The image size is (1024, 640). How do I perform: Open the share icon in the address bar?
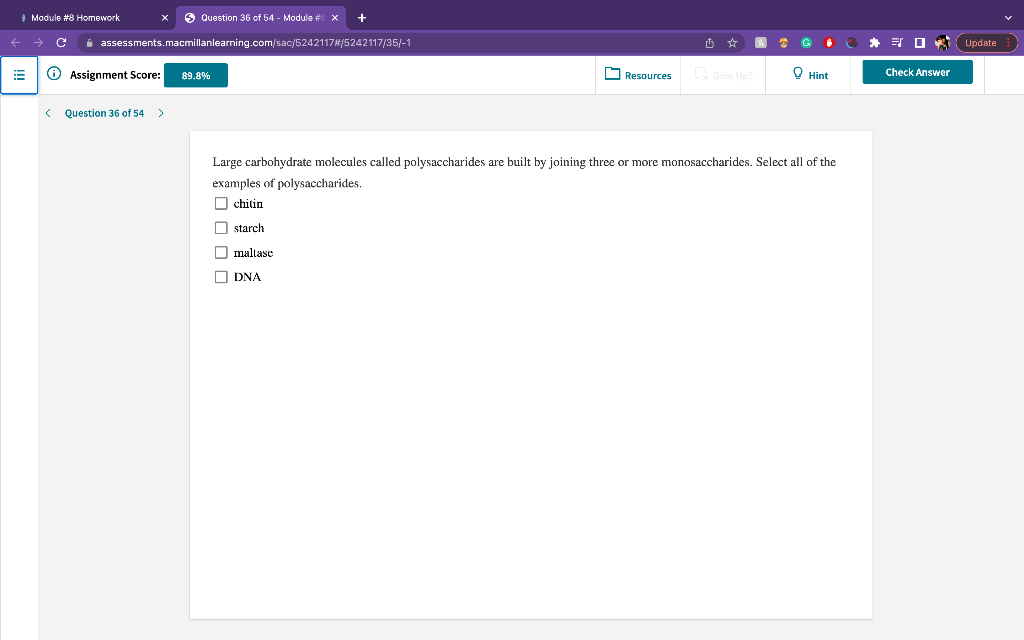[709, 43]
